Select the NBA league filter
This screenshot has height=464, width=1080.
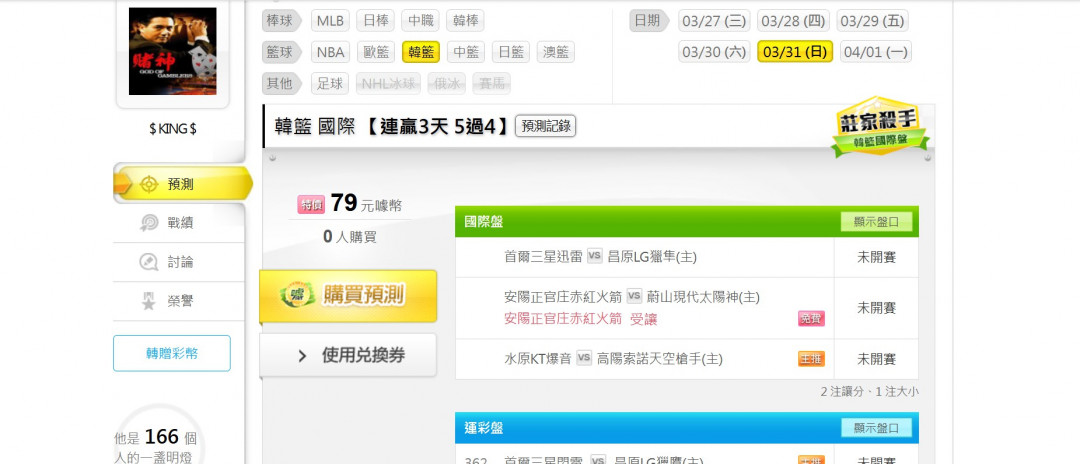coord(331,52)
